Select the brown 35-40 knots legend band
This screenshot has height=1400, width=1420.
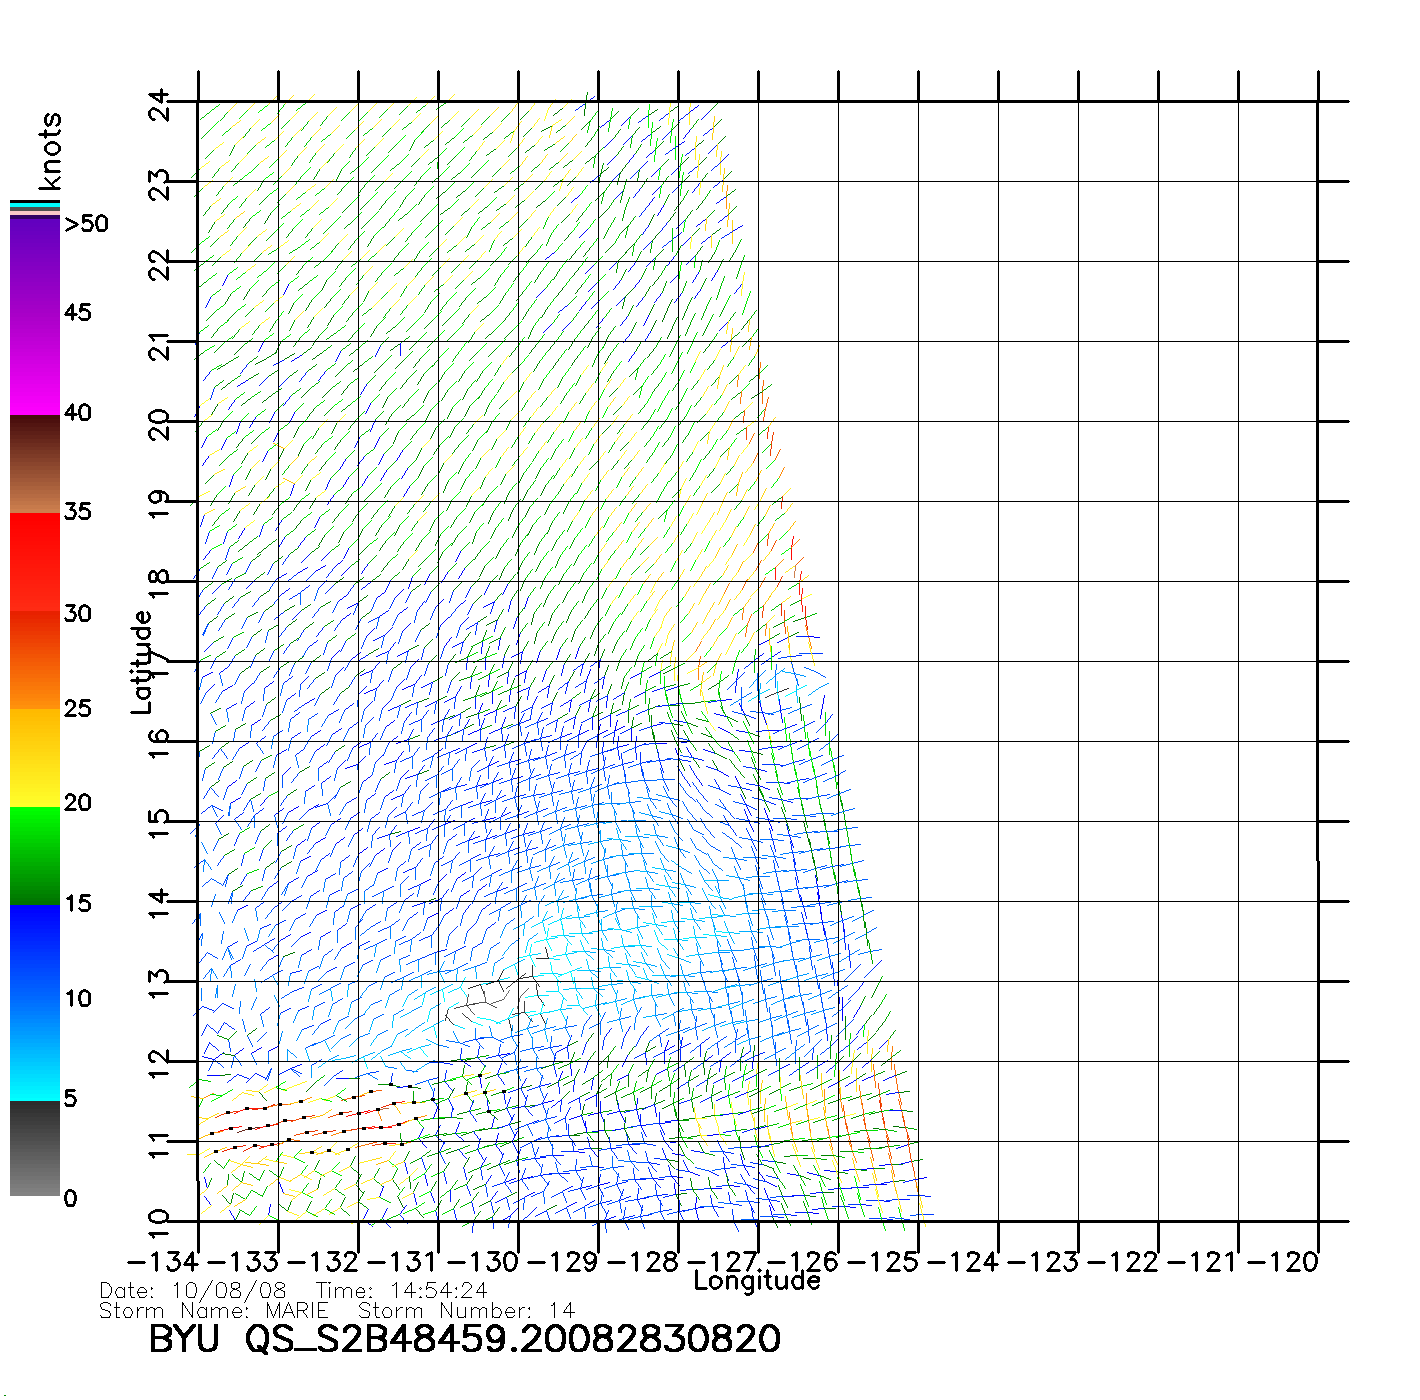click(35, 464)
